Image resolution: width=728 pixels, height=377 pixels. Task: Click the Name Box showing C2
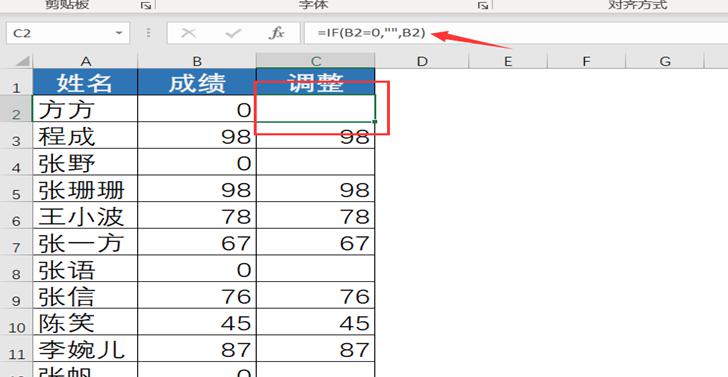[68, 33]
